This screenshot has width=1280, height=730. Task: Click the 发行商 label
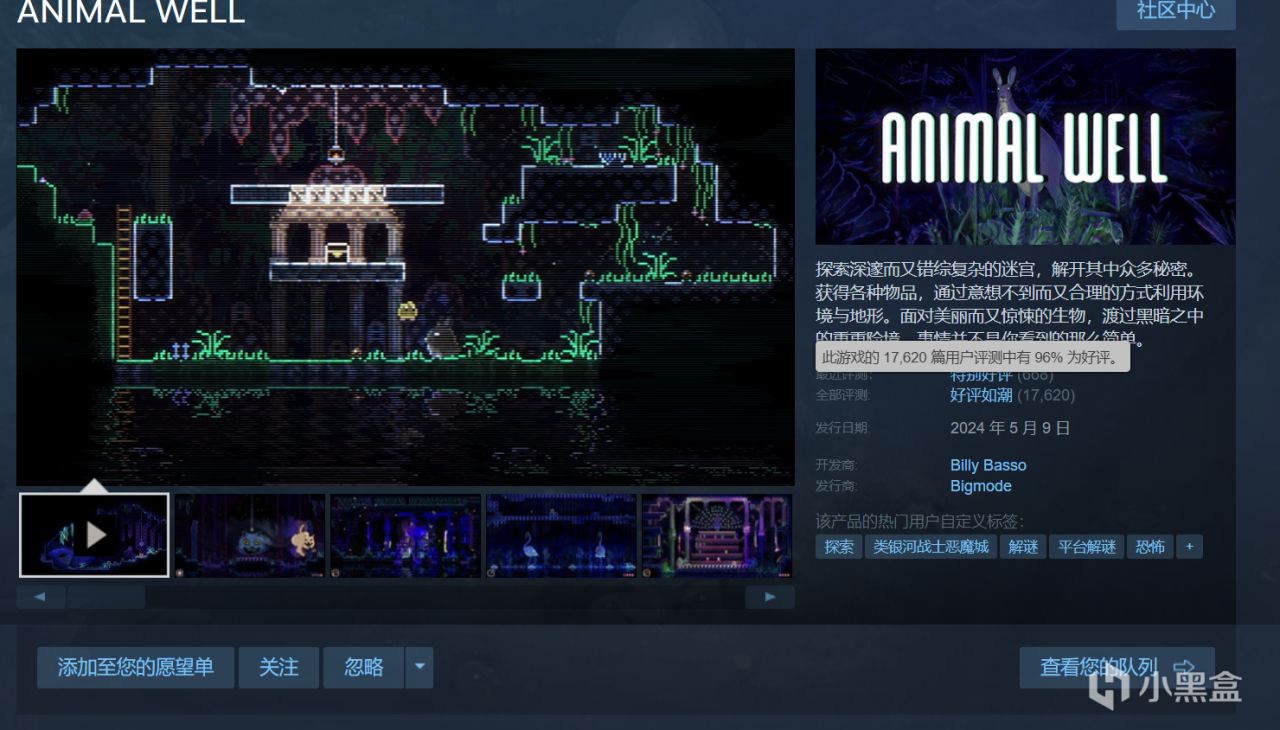tap(837, 486)
